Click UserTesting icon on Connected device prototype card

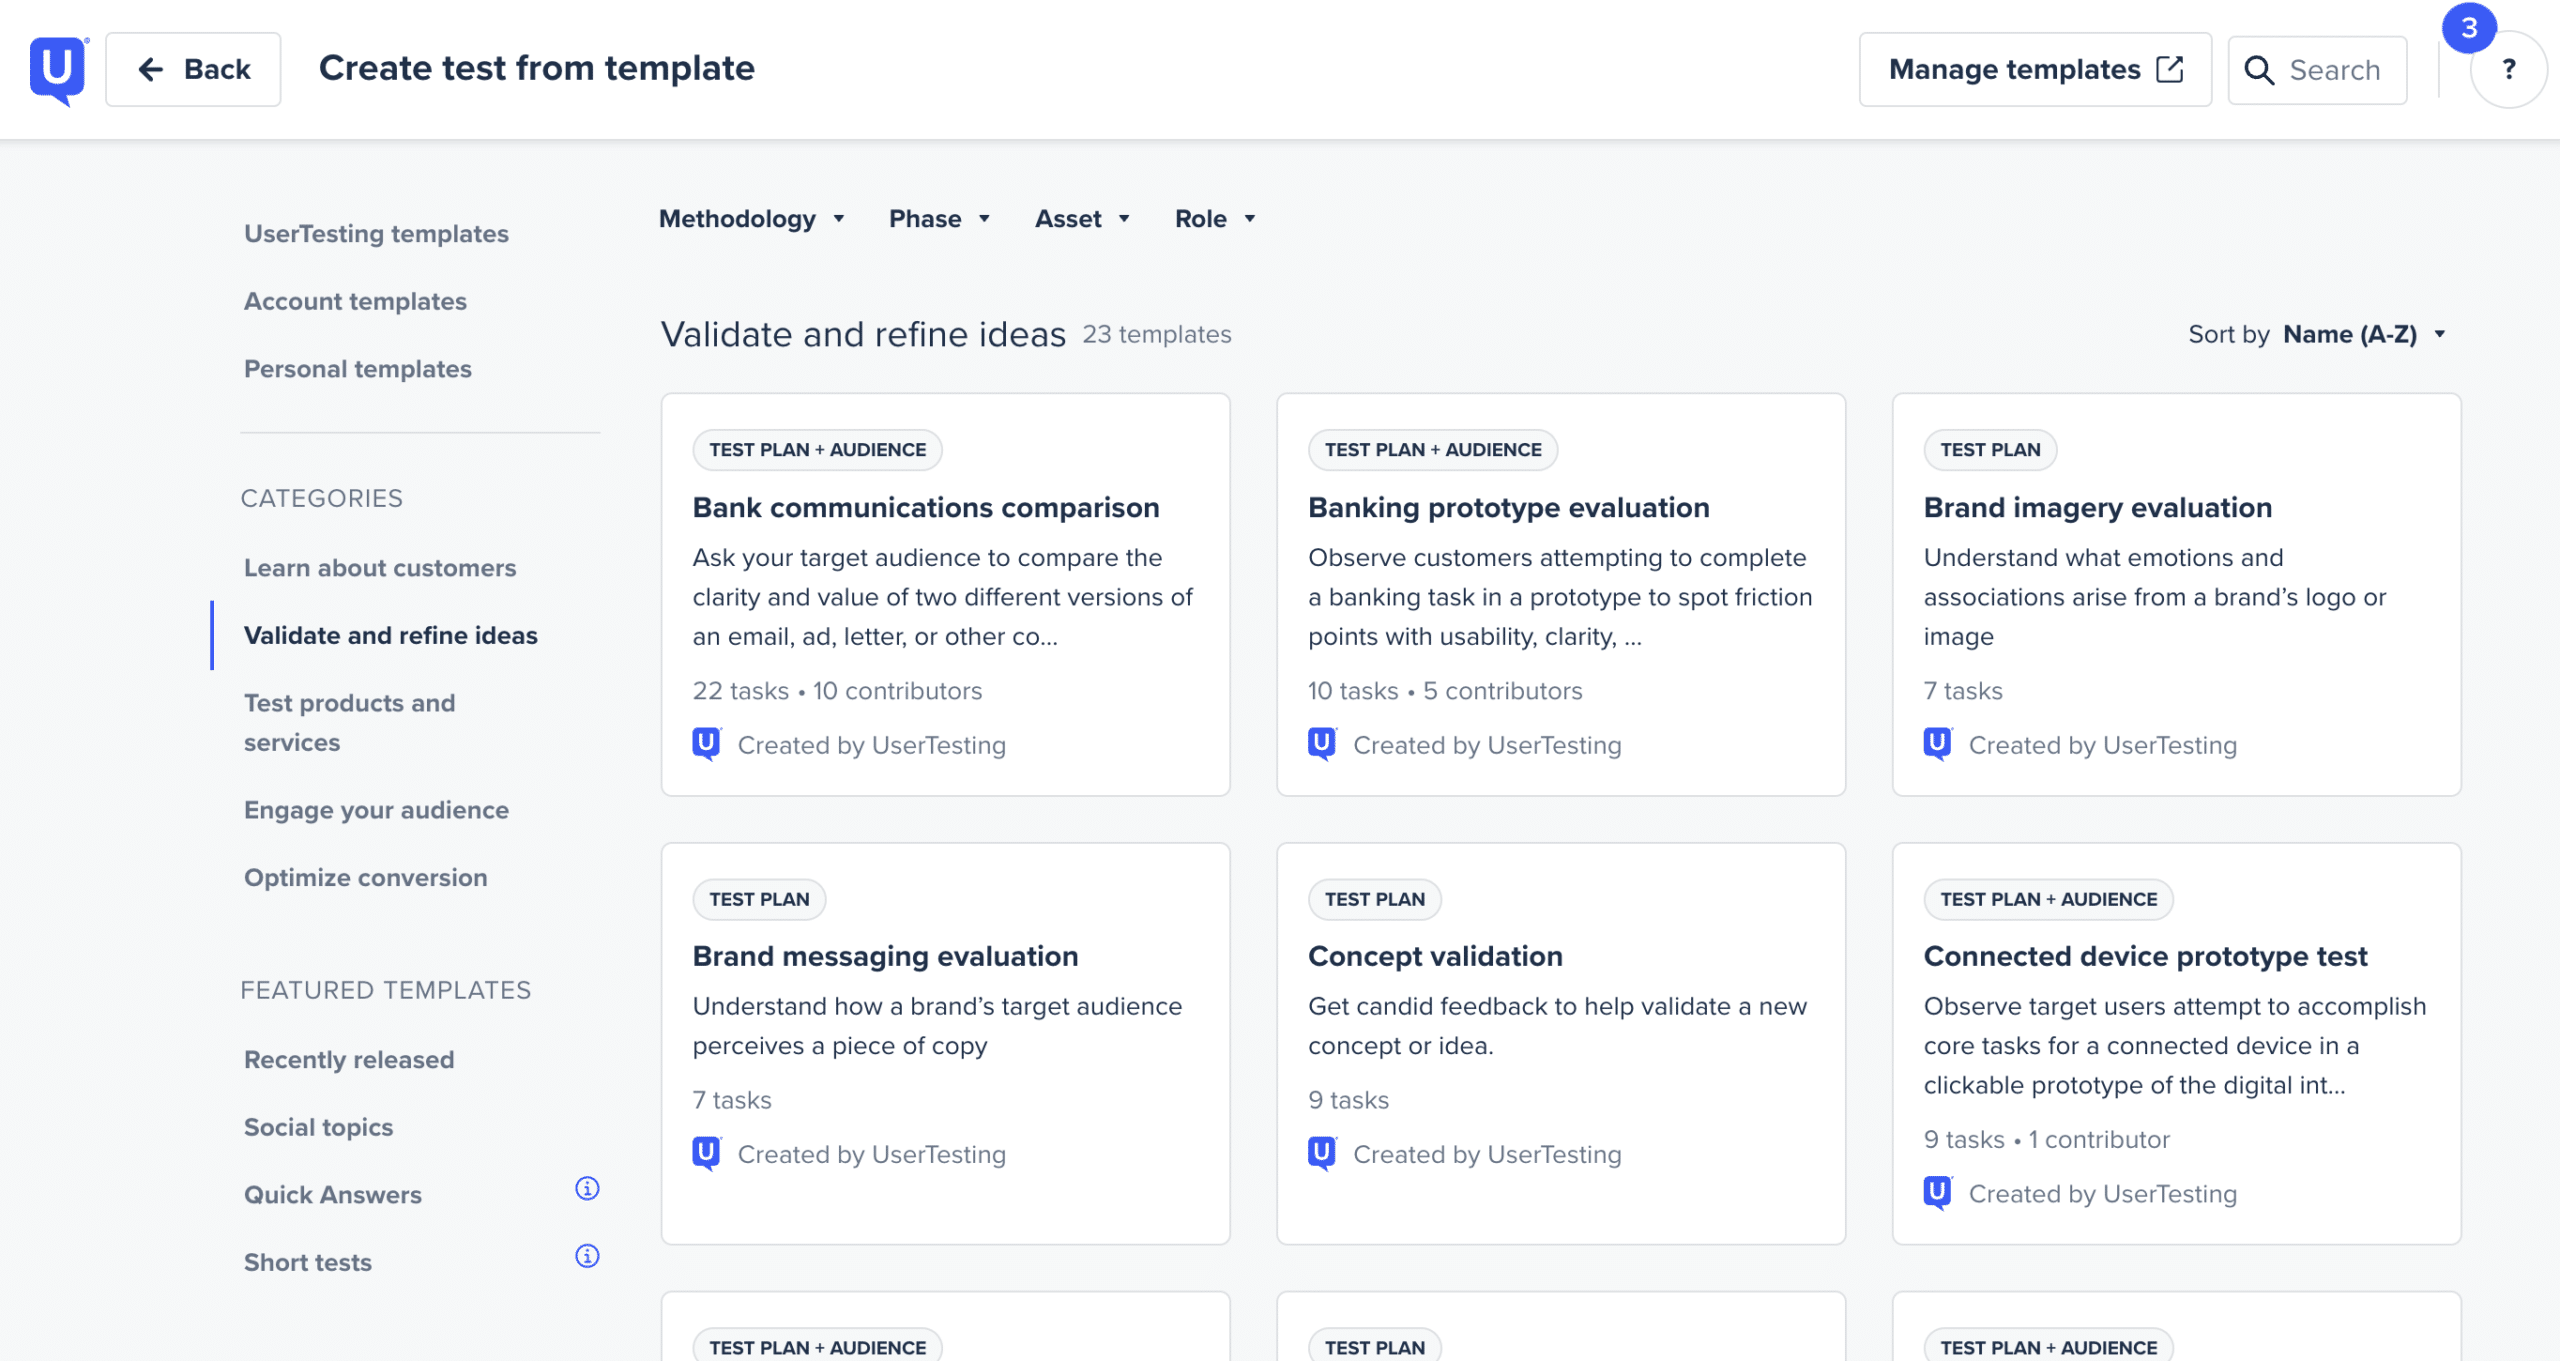[1937, 1193]
